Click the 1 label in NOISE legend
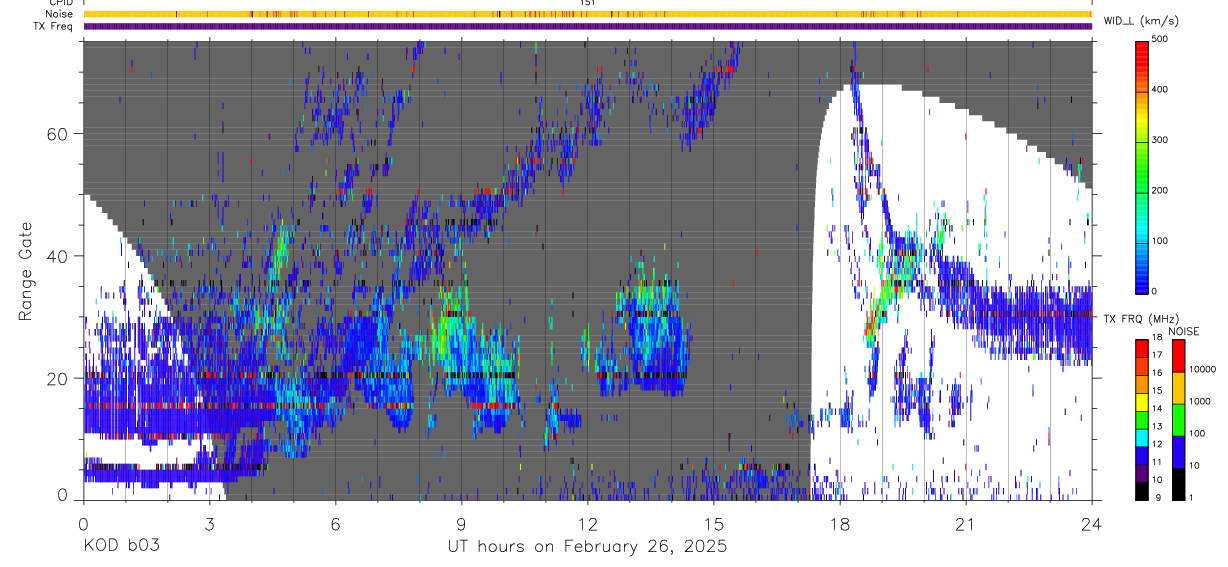This screenshot has width=1228, height=567. point(1191,498)
